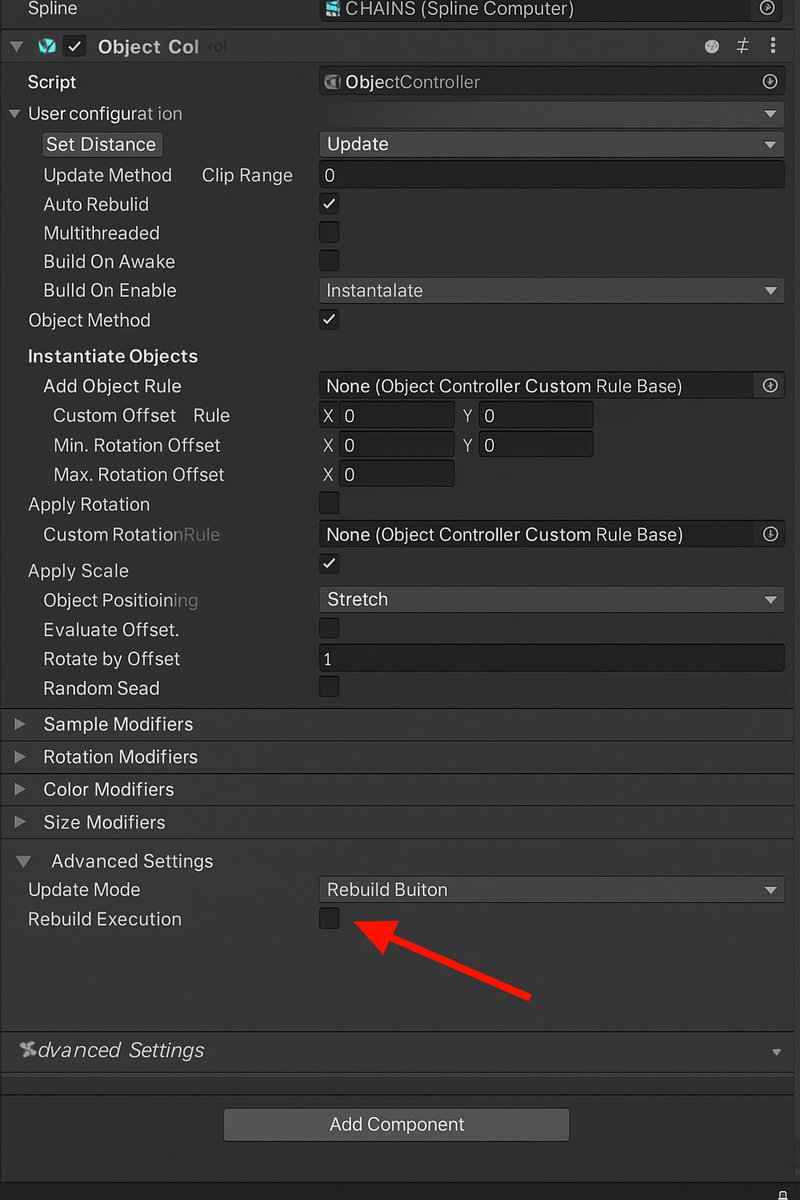Expand the Size Modifiers section
The height and width of the screenshot is (1200, 800).
pyautogui.click(x=20, y=822)
